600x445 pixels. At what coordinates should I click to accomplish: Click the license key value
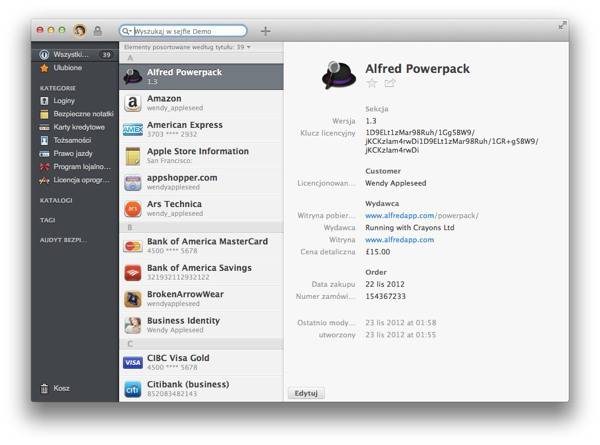point(452,141)
